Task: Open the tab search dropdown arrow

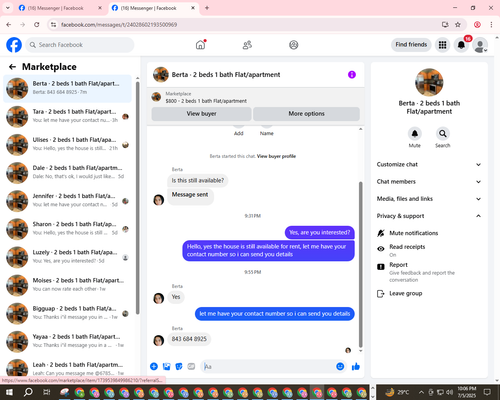Action: point(8,8)
